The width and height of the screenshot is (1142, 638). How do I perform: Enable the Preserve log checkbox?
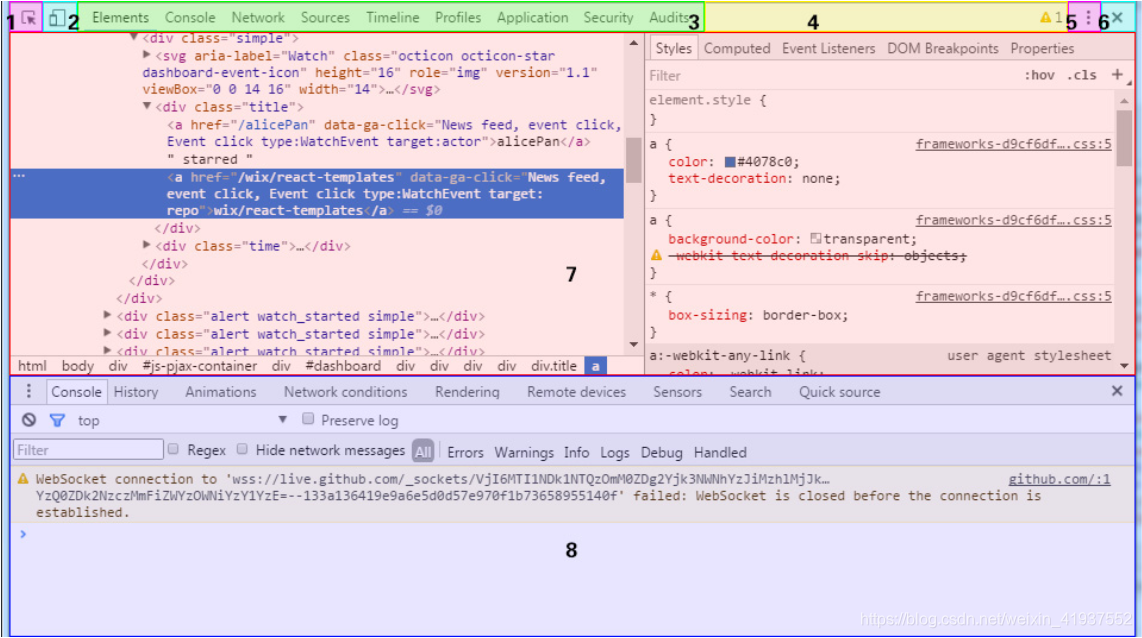point(308,419)
